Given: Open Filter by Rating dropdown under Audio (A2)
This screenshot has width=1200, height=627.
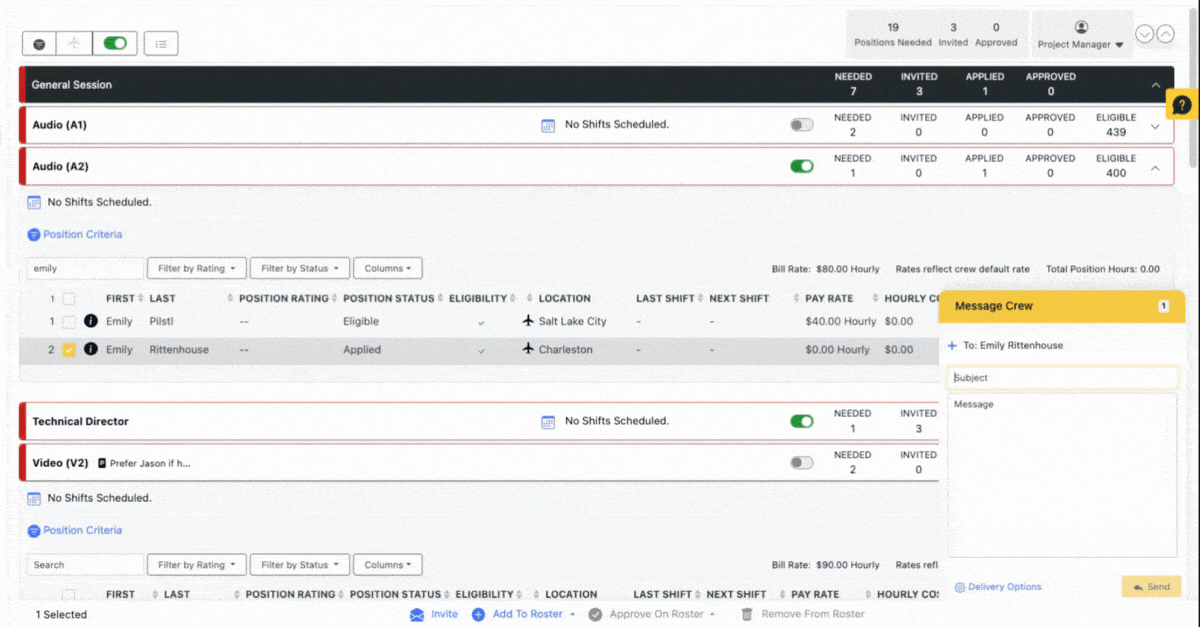Looking at the screenshot, I should coord(196,268).
